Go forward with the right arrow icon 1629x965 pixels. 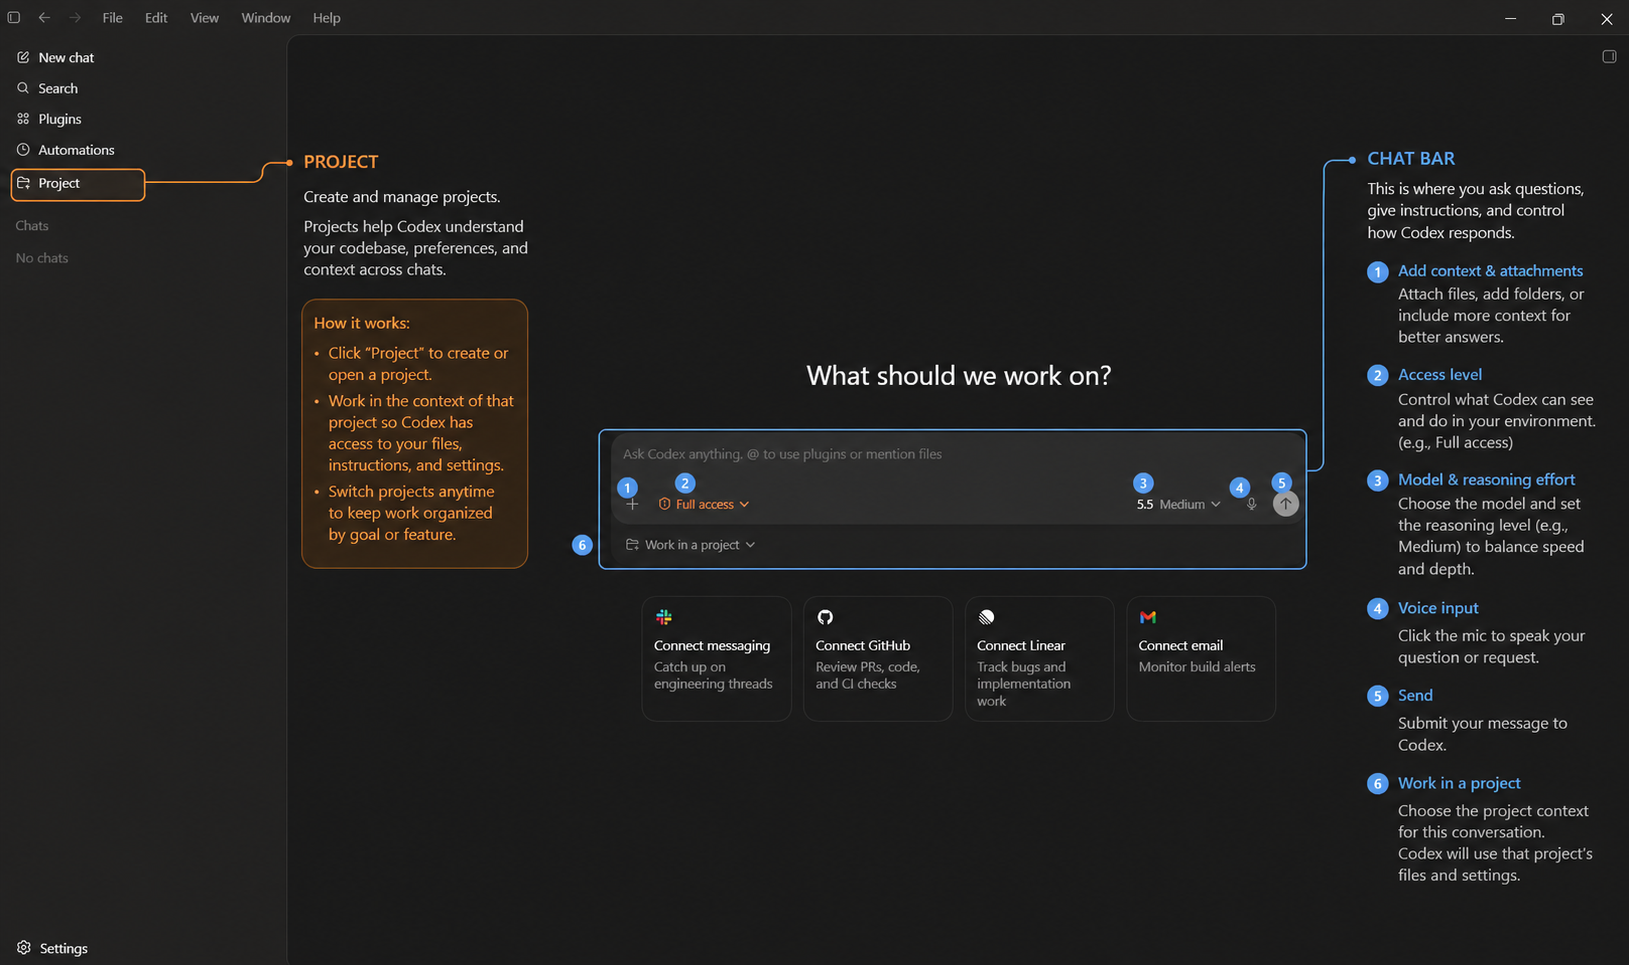pyautogui.click(x=75, y=18)
